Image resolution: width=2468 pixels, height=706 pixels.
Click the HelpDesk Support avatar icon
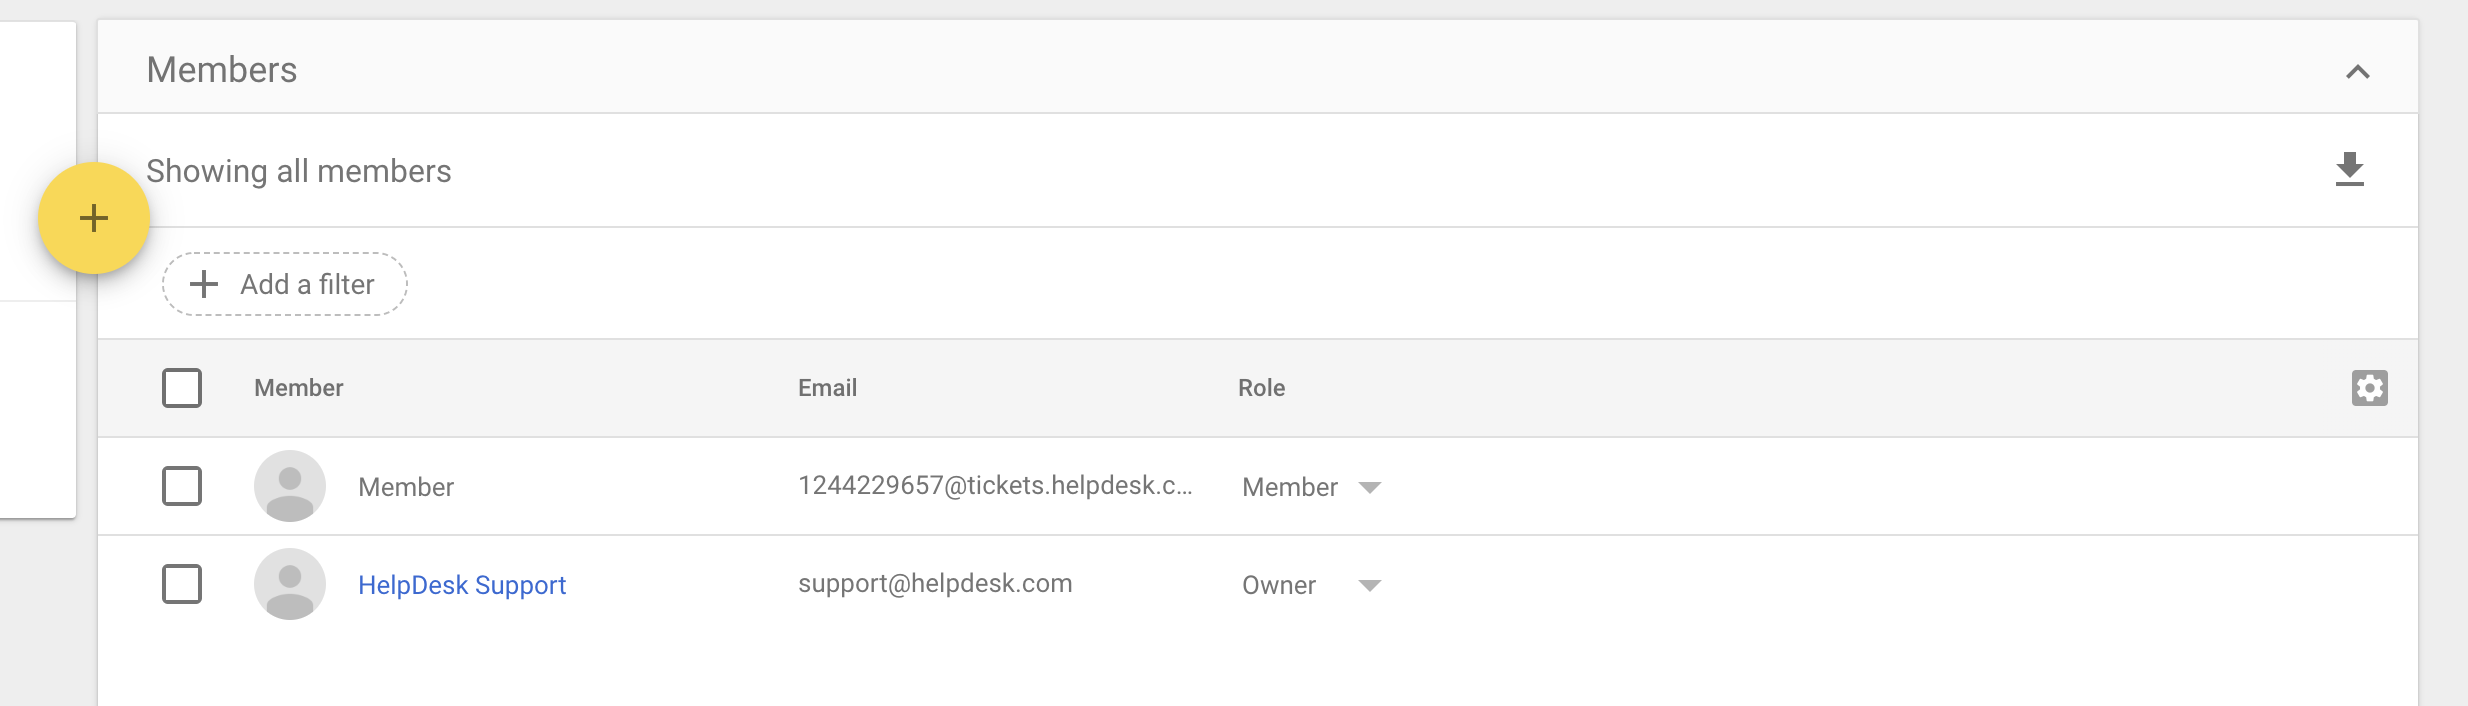tap(290, 584)
